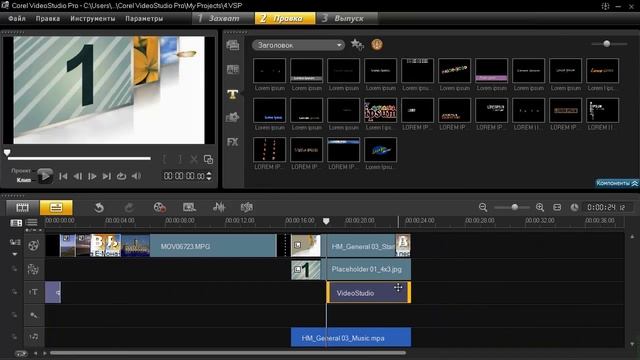Viewport: 640px width, 360px height.
Task: Open the Файл menu
Action: 17,18
